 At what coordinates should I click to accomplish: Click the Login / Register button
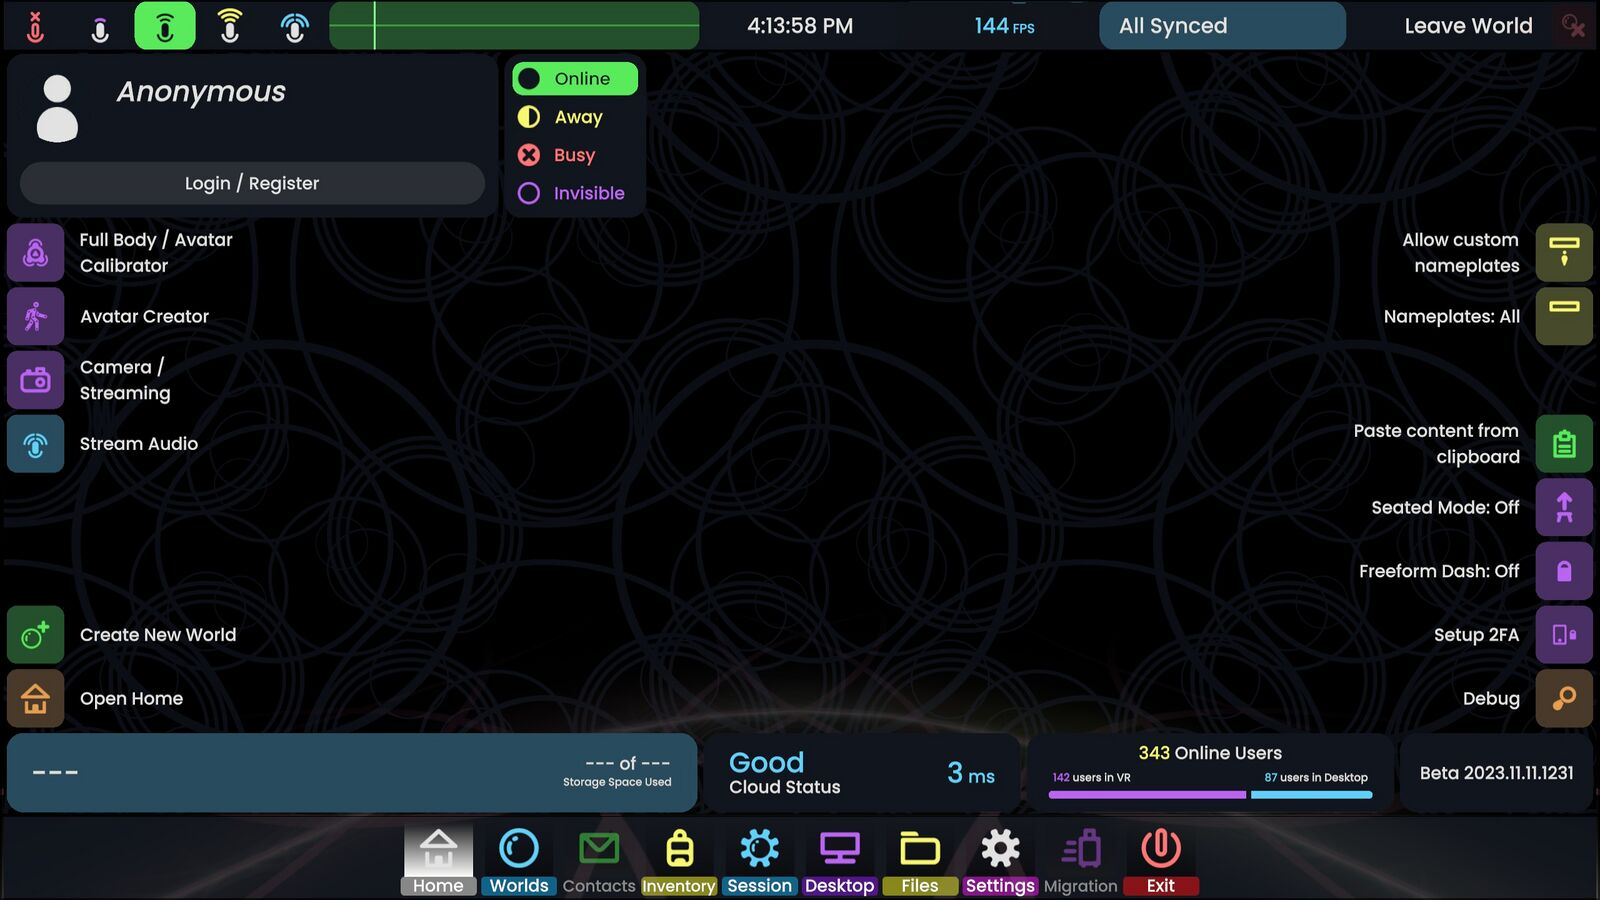(x=252, y=183)
